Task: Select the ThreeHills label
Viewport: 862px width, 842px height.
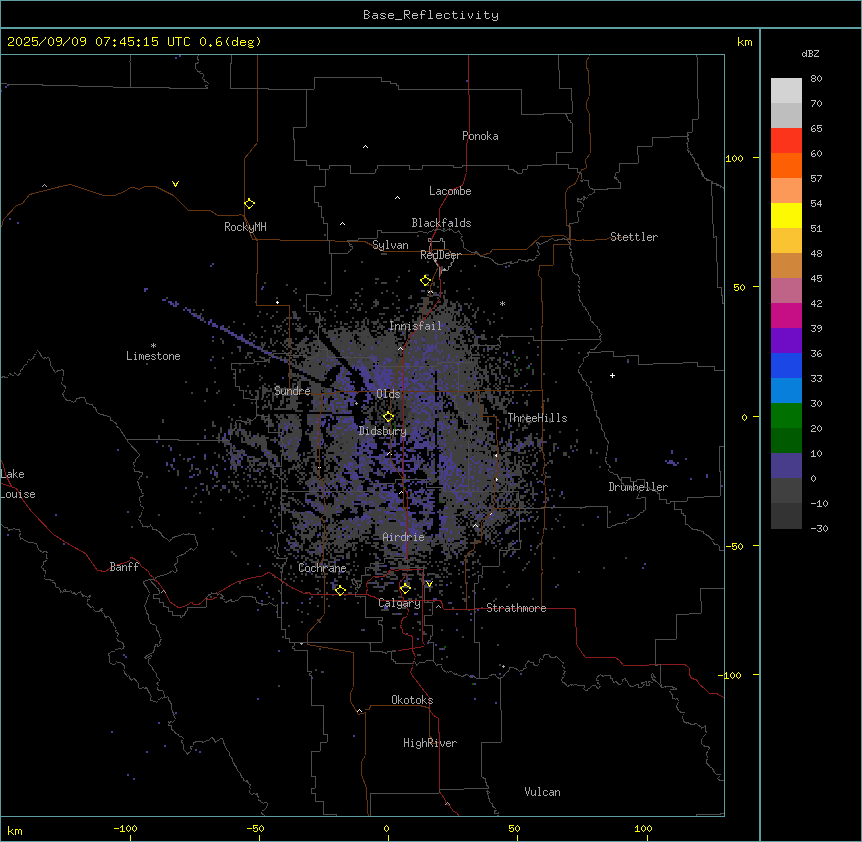Action: pos(537,418)
